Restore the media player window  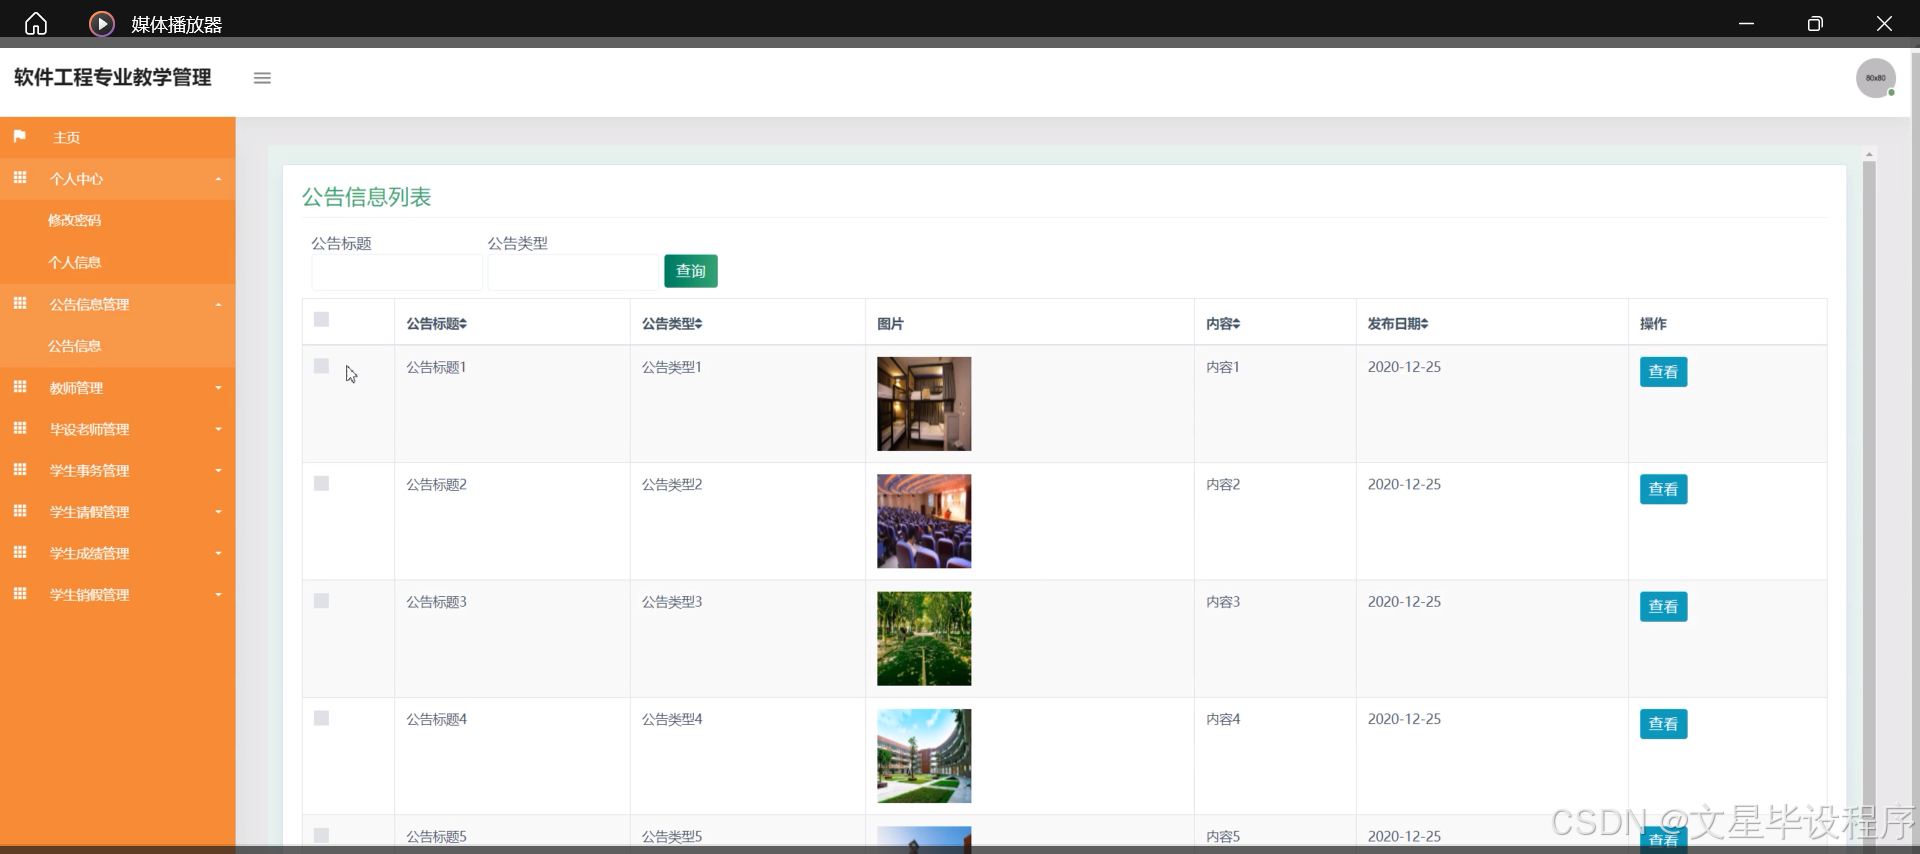[1815, 23]
